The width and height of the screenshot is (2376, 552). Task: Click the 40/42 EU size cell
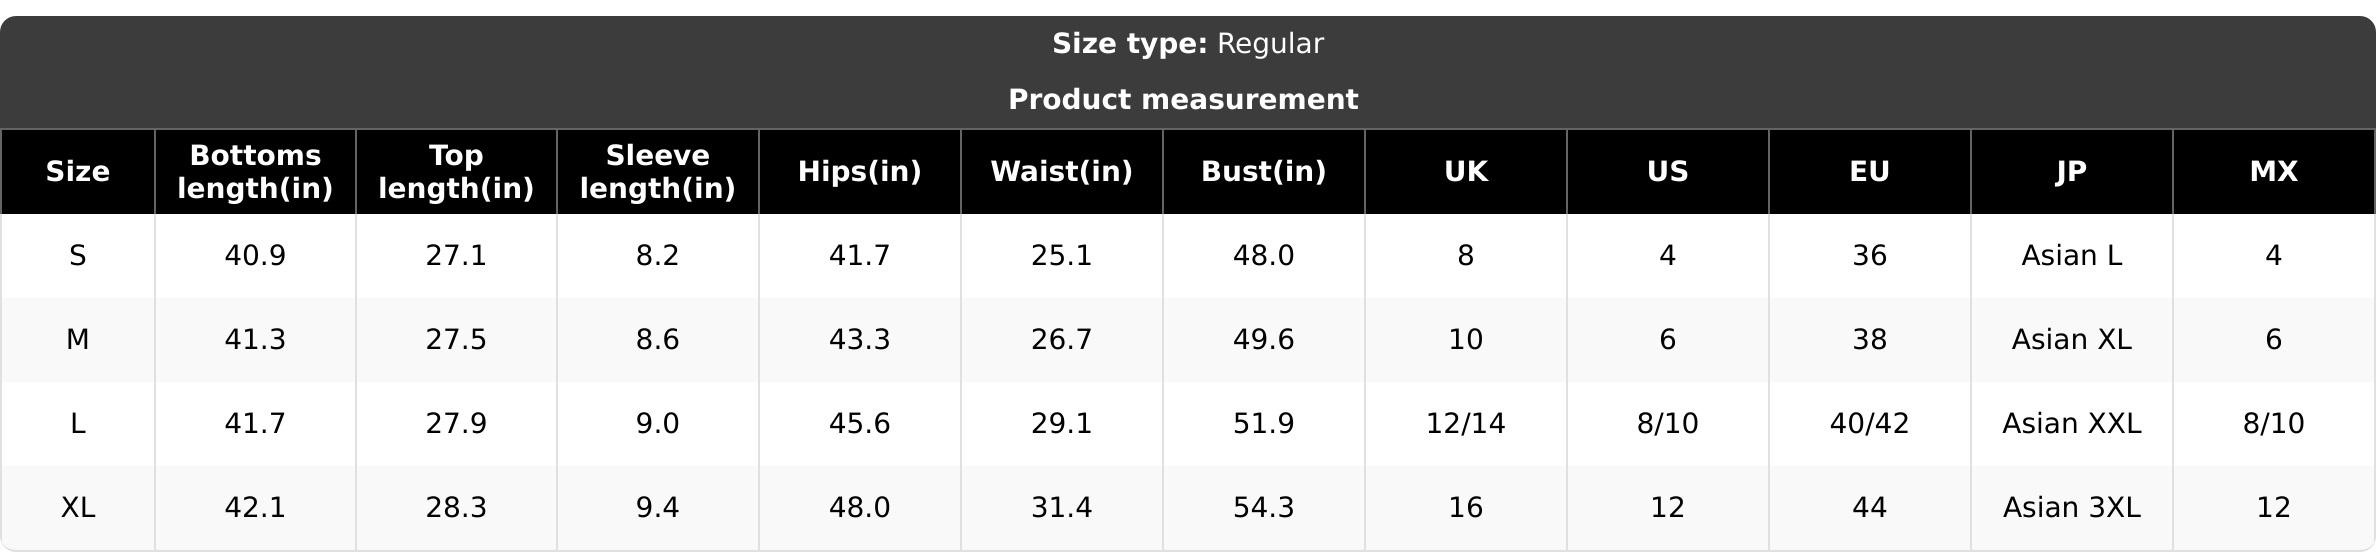tap(1870, 424)
